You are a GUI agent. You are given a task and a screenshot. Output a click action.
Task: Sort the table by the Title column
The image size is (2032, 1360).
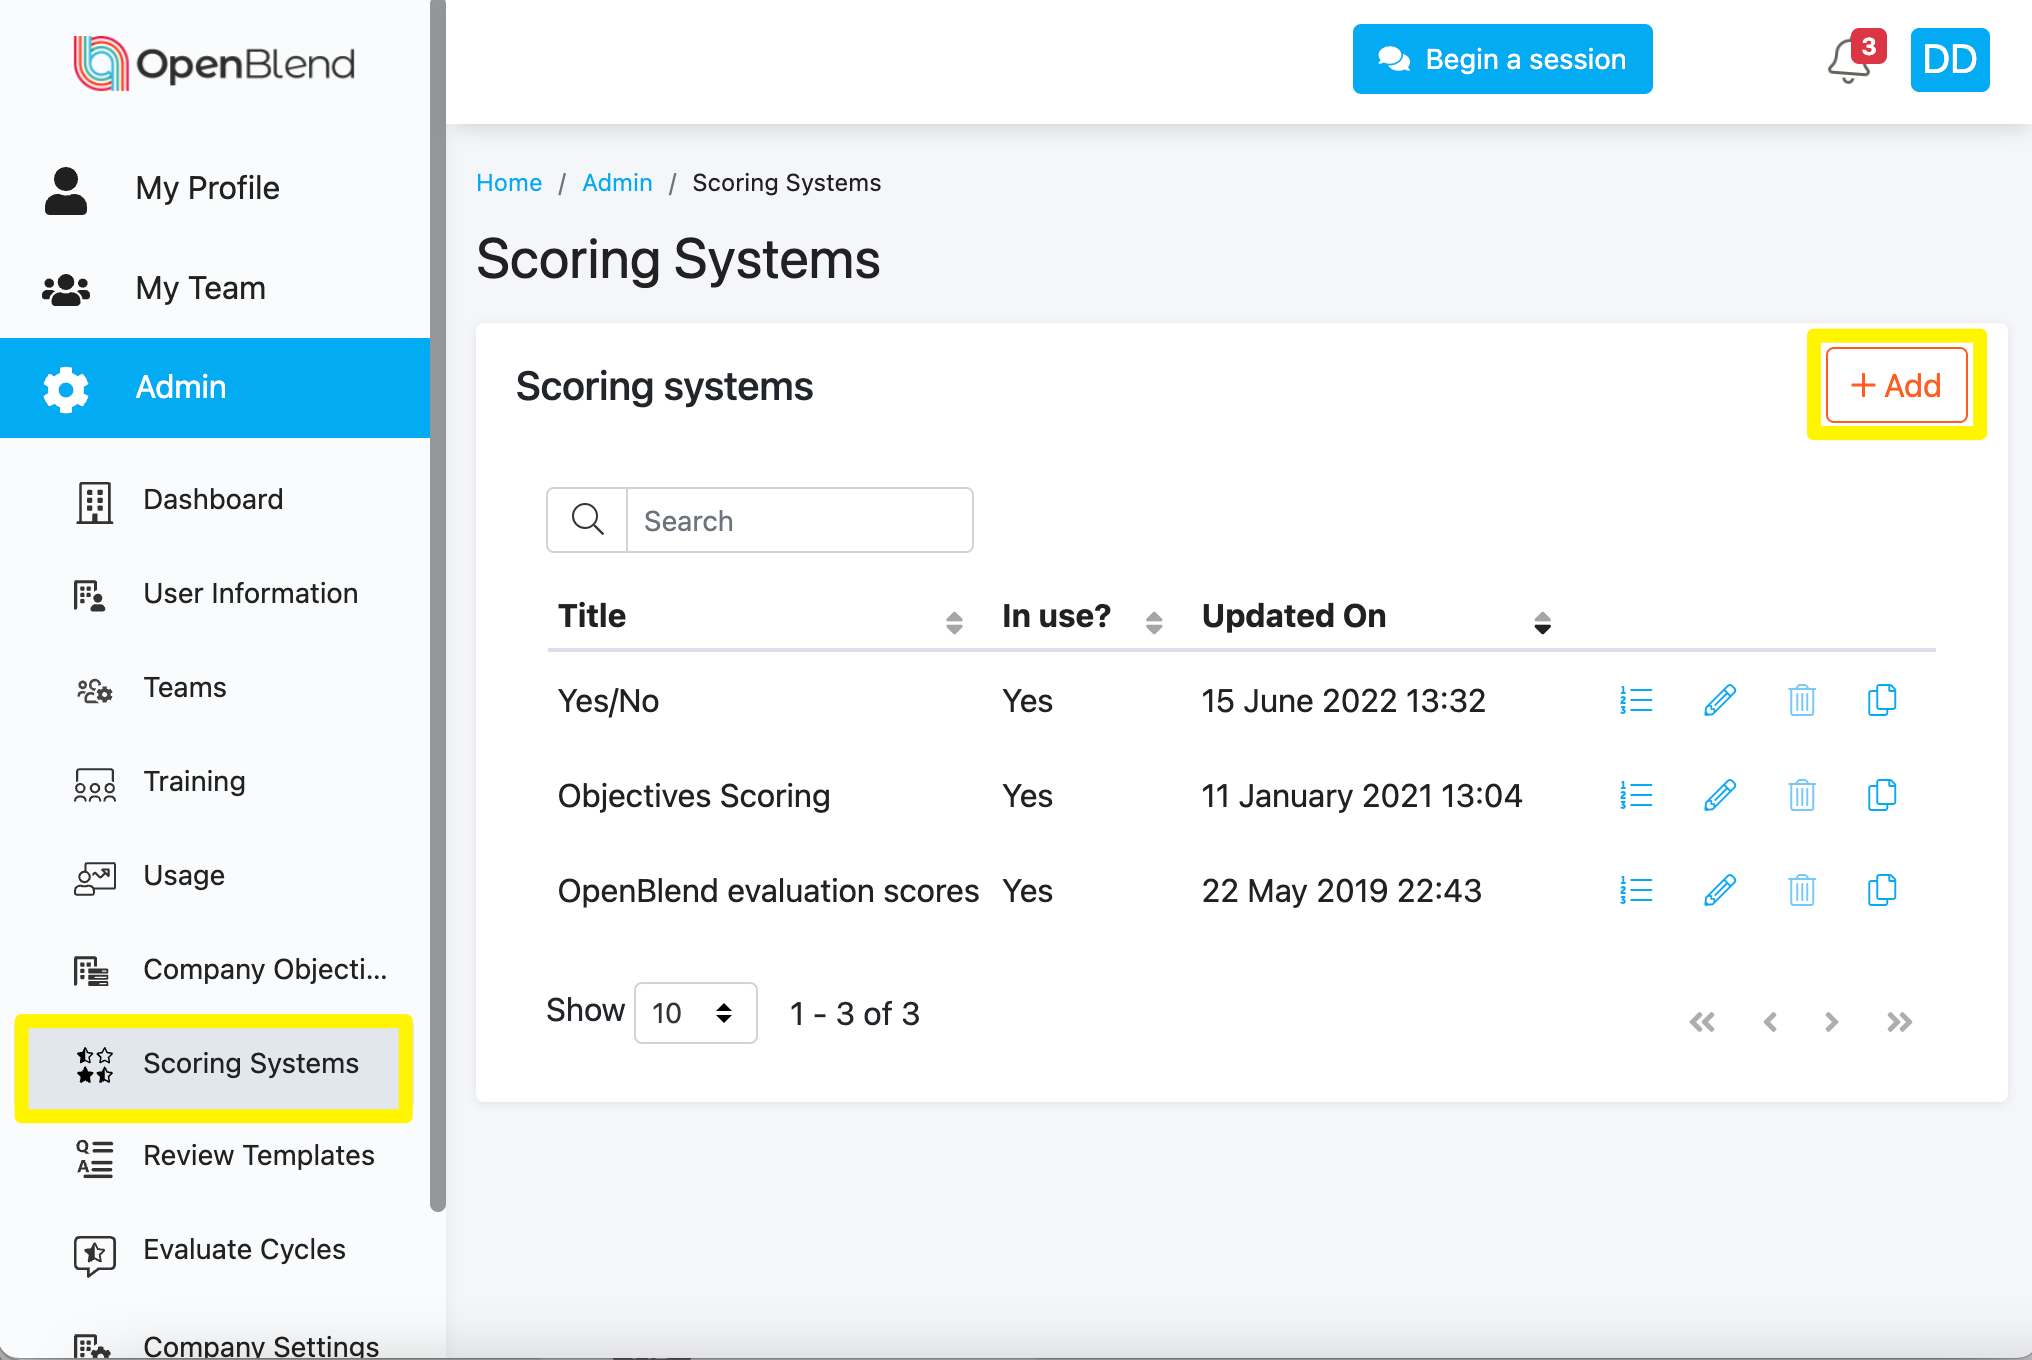[x=953, y=623]
